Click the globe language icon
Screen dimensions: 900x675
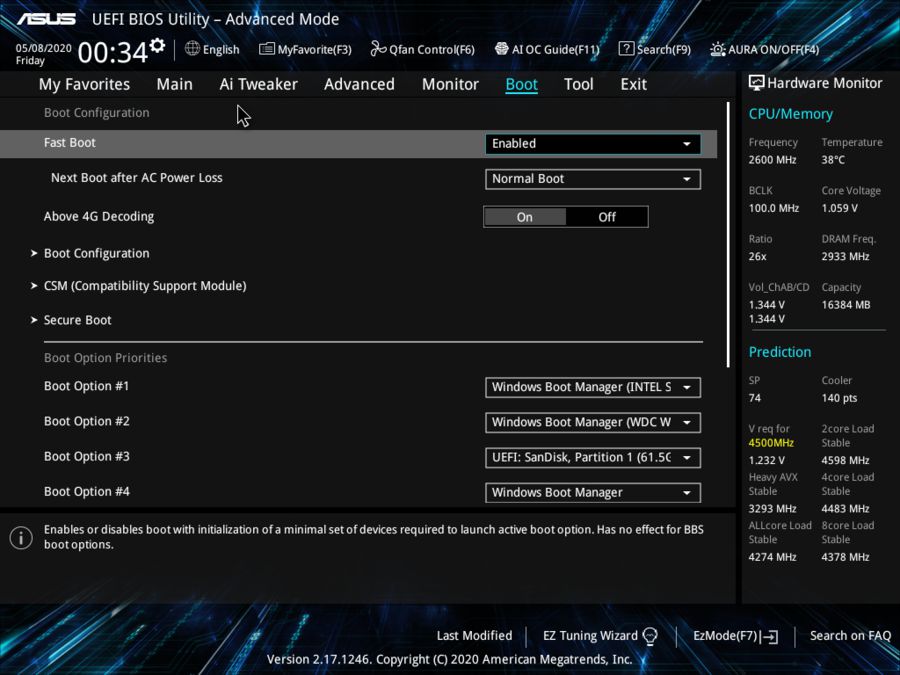coord(192,49)
